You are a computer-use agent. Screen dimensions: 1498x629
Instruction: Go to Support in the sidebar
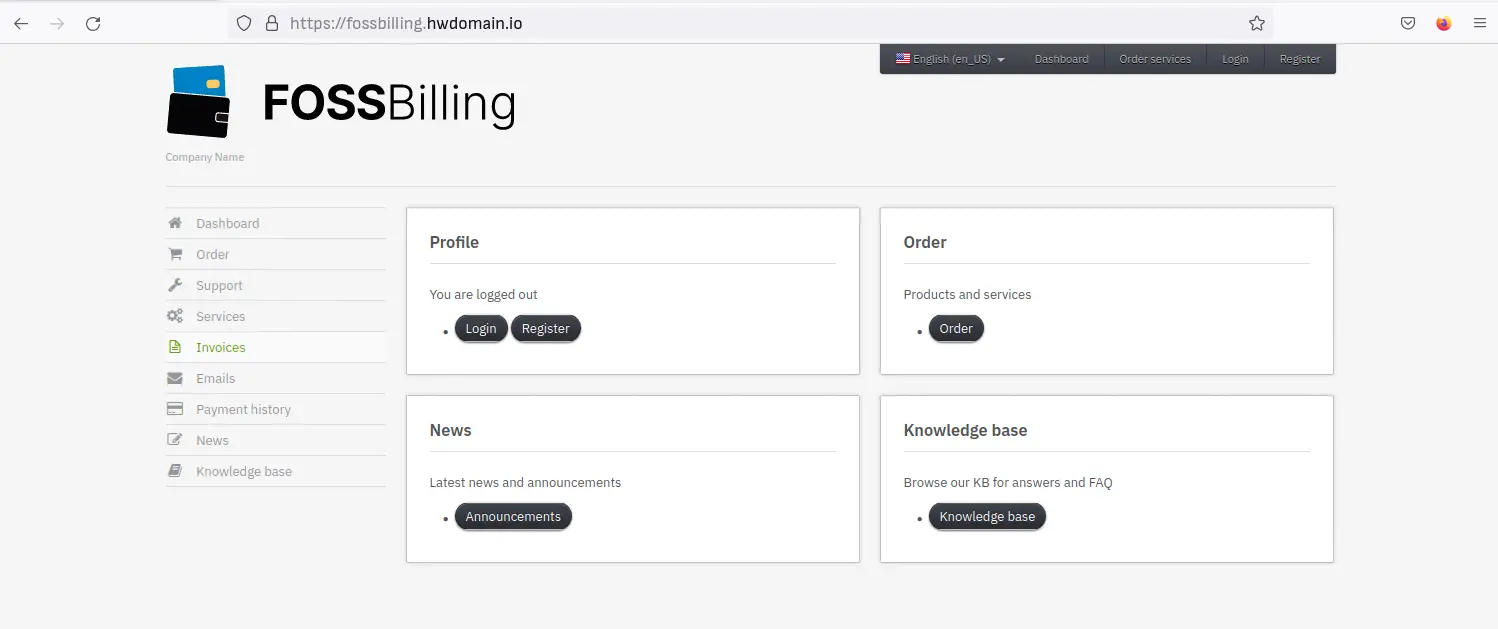[x=276, y=285]
